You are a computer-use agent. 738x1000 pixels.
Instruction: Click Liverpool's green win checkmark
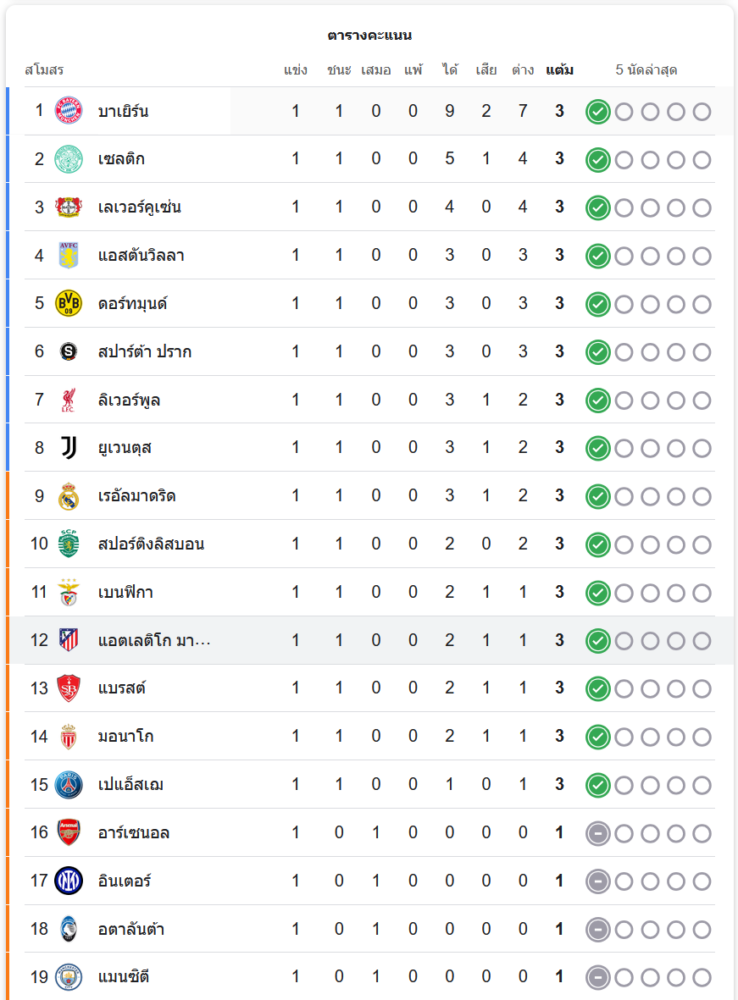[x=598, y=400]
